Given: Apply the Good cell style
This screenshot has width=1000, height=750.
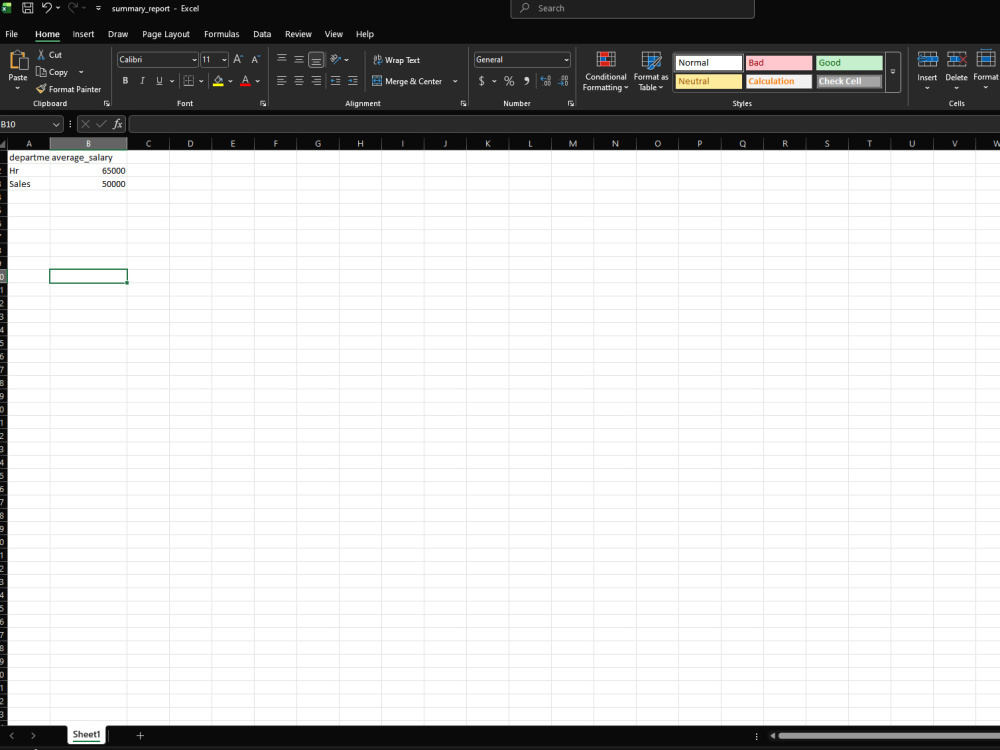Looking at the screenshot, I should pos(849,62).
